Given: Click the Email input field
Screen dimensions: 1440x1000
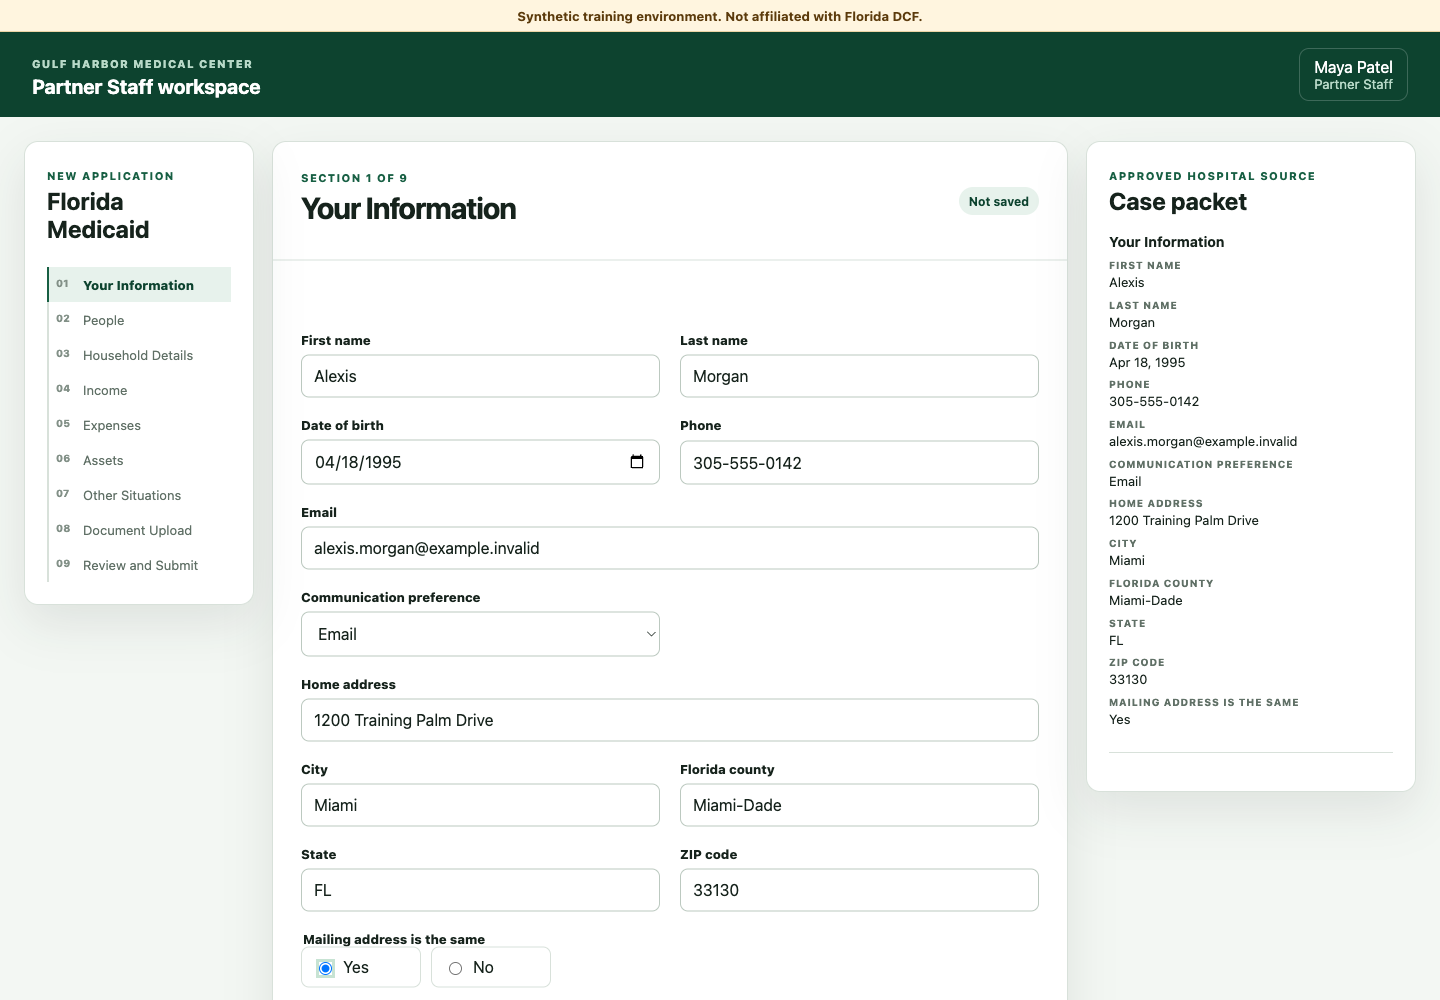Looking at the screenshot, I should (x=670, y=548).
